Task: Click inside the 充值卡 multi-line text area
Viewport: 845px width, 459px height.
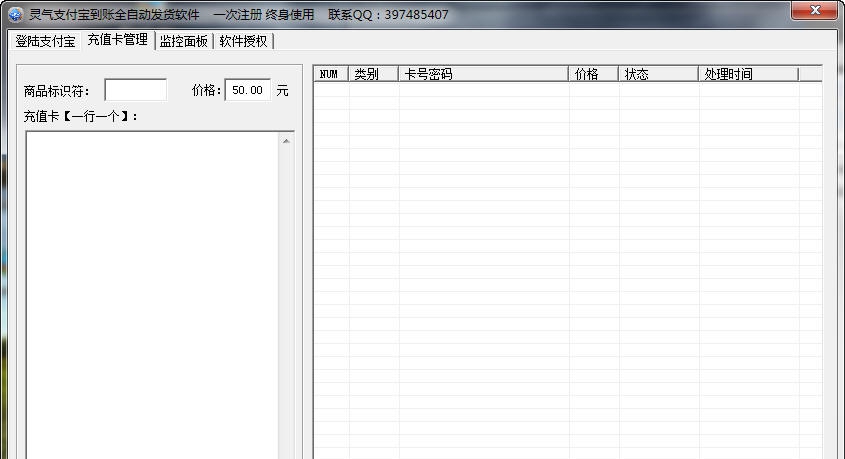Action: [153, 295]
